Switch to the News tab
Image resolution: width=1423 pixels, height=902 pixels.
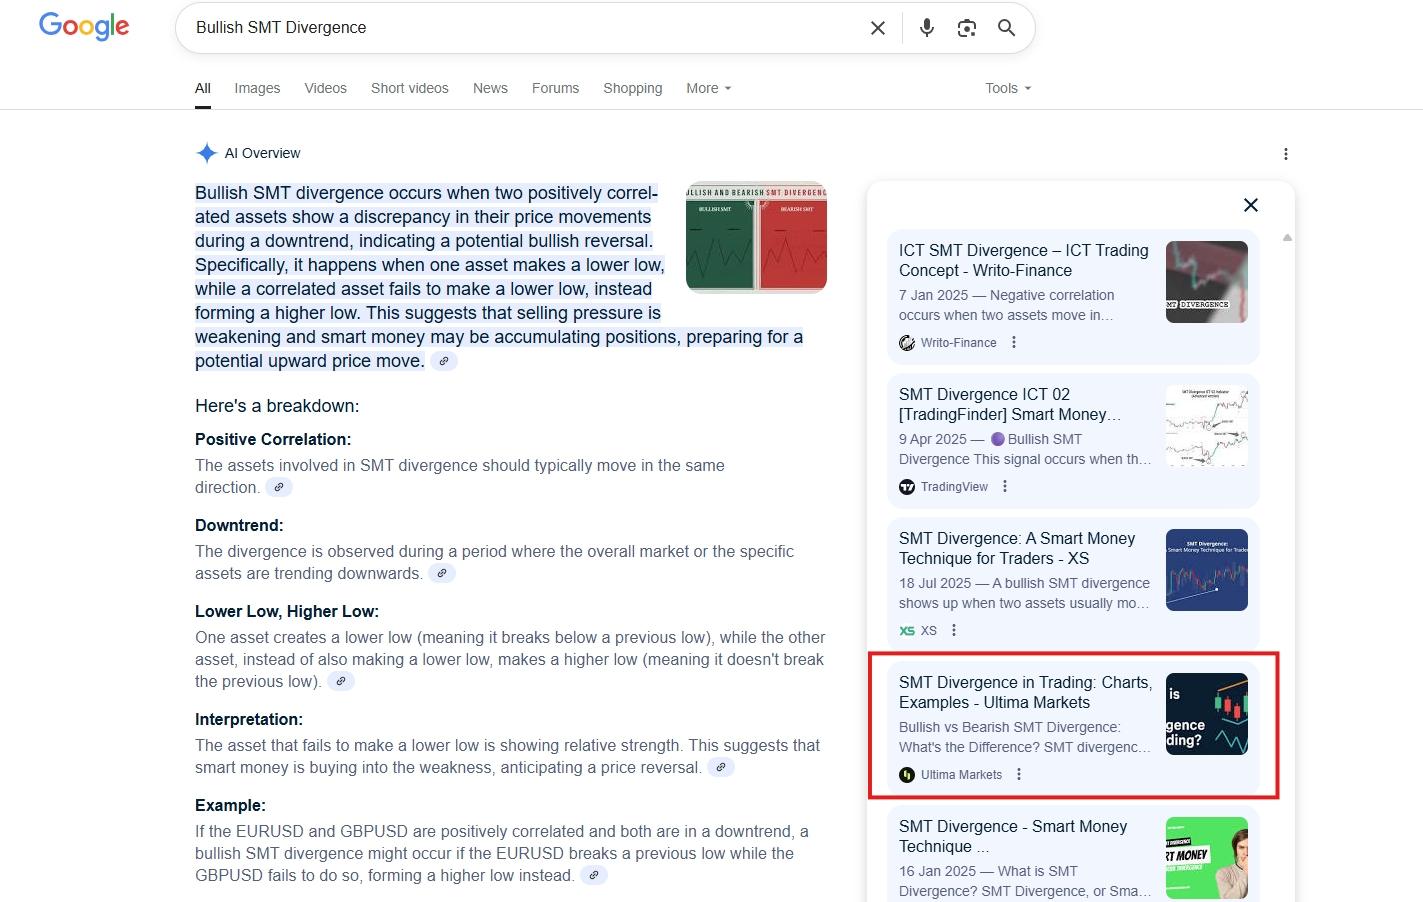point(490,88)
